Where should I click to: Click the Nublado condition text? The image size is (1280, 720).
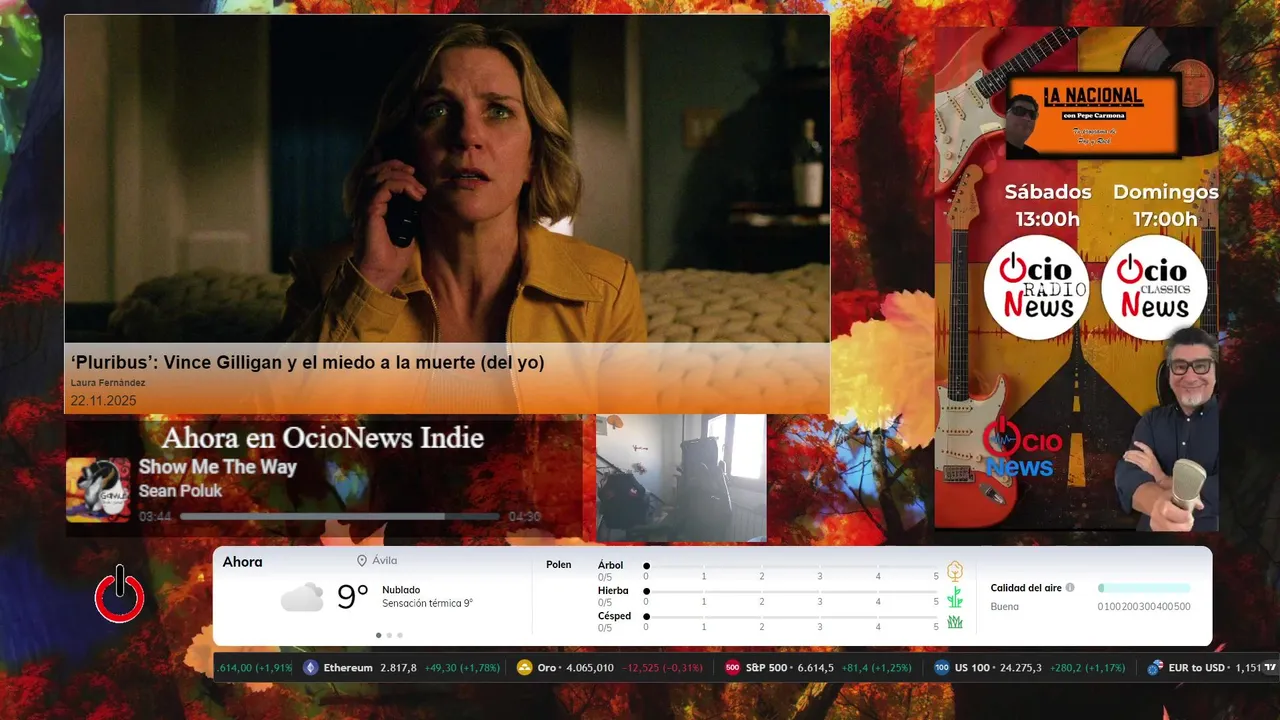(401, 590)
